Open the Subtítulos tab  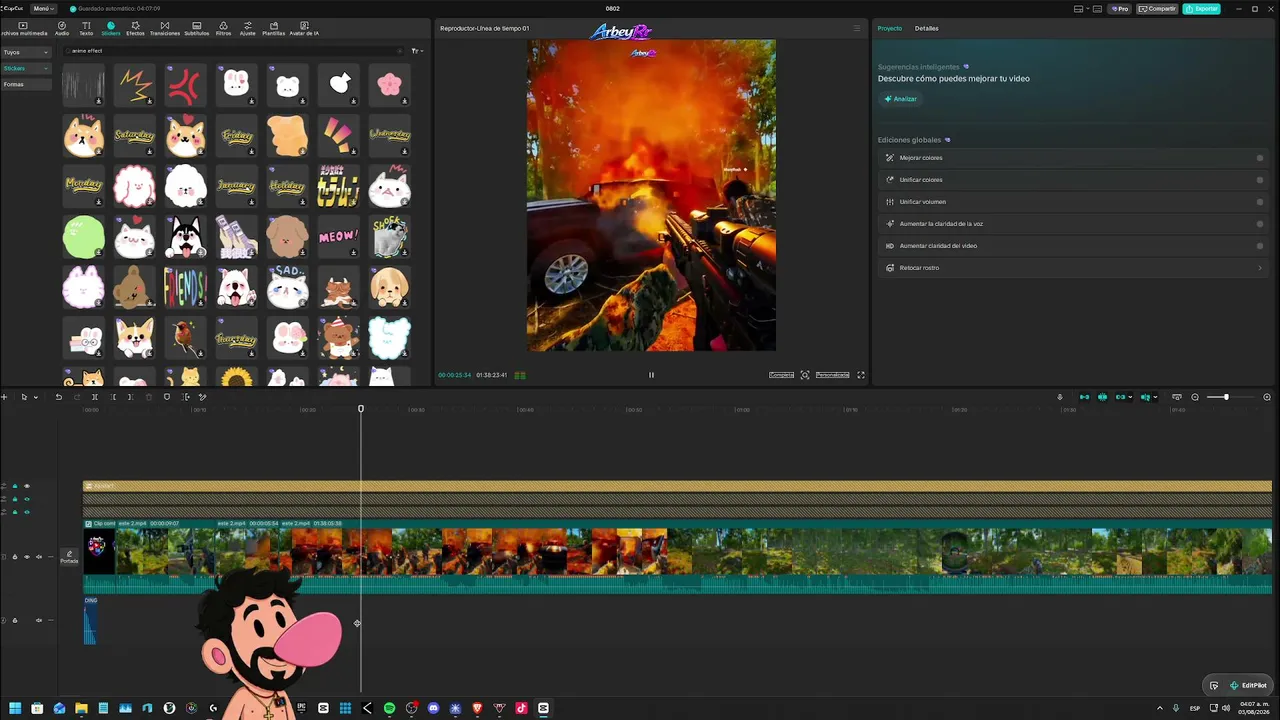click(x=196, y=28)
